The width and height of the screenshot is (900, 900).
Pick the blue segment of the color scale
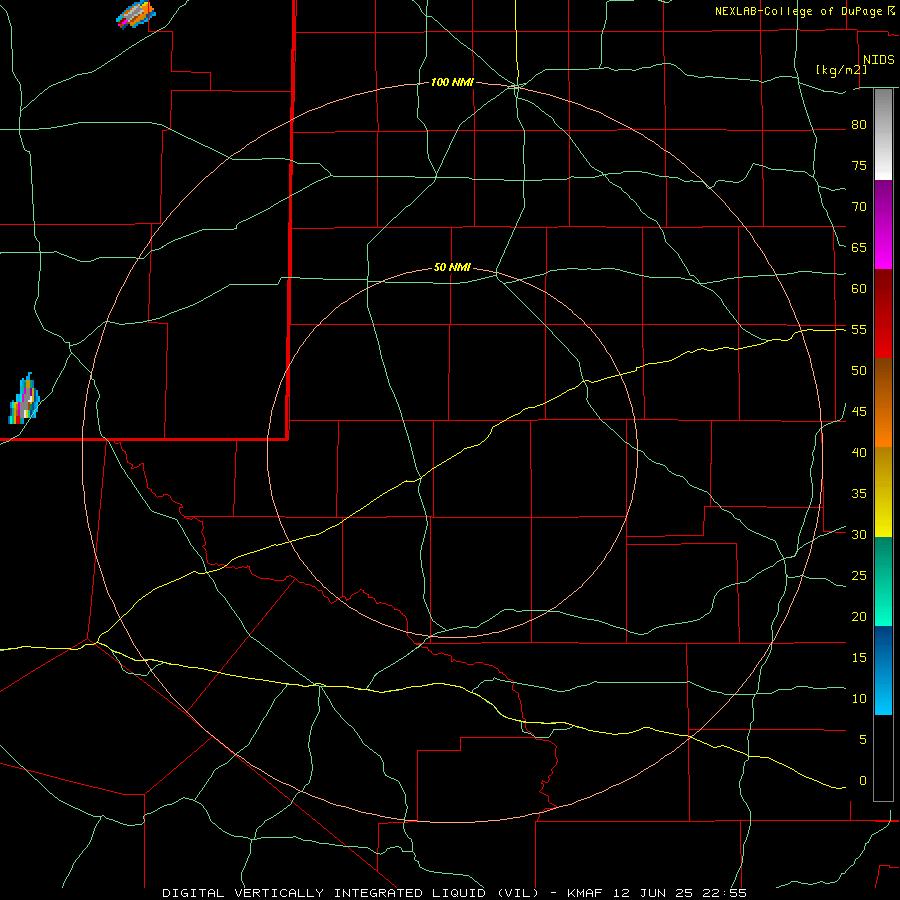click(883, 670)
